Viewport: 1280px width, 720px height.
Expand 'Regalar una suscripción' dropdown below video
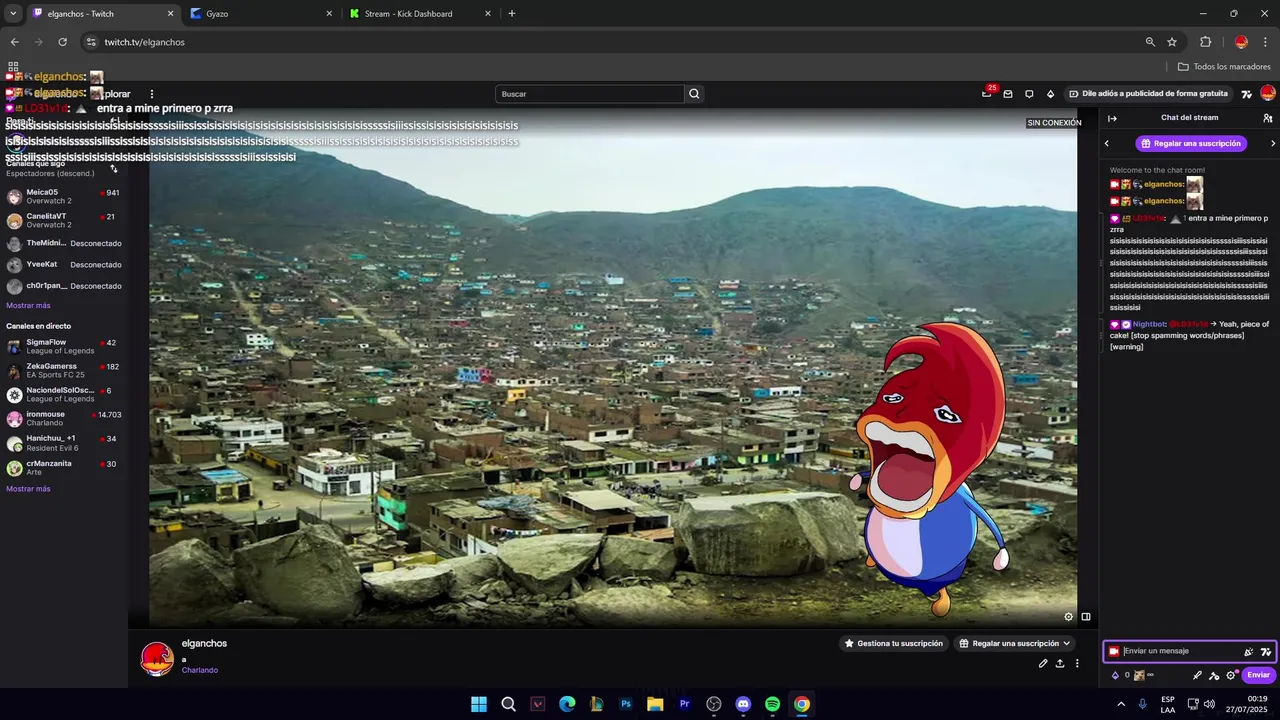[x=1014, y=643]
